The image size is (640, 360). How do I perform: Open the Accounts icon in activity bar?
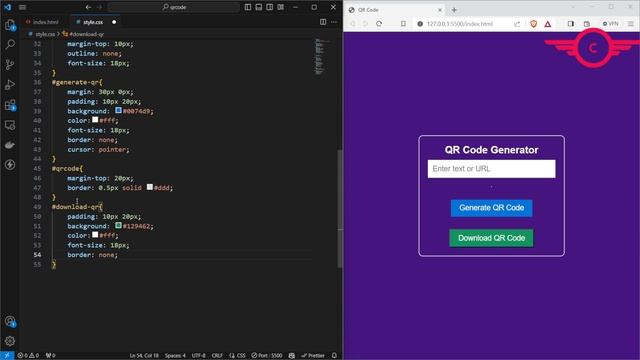pos(10,322)
